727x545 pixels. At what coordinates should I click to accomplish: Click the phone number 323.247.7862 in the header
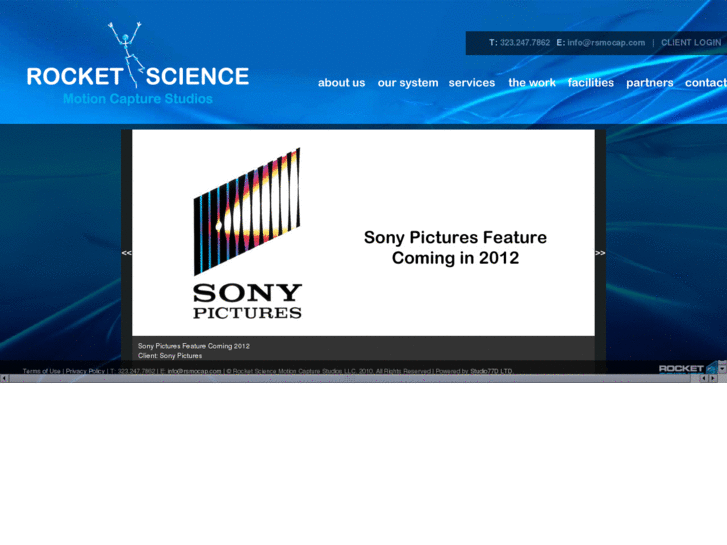click(x=525, y=43)
